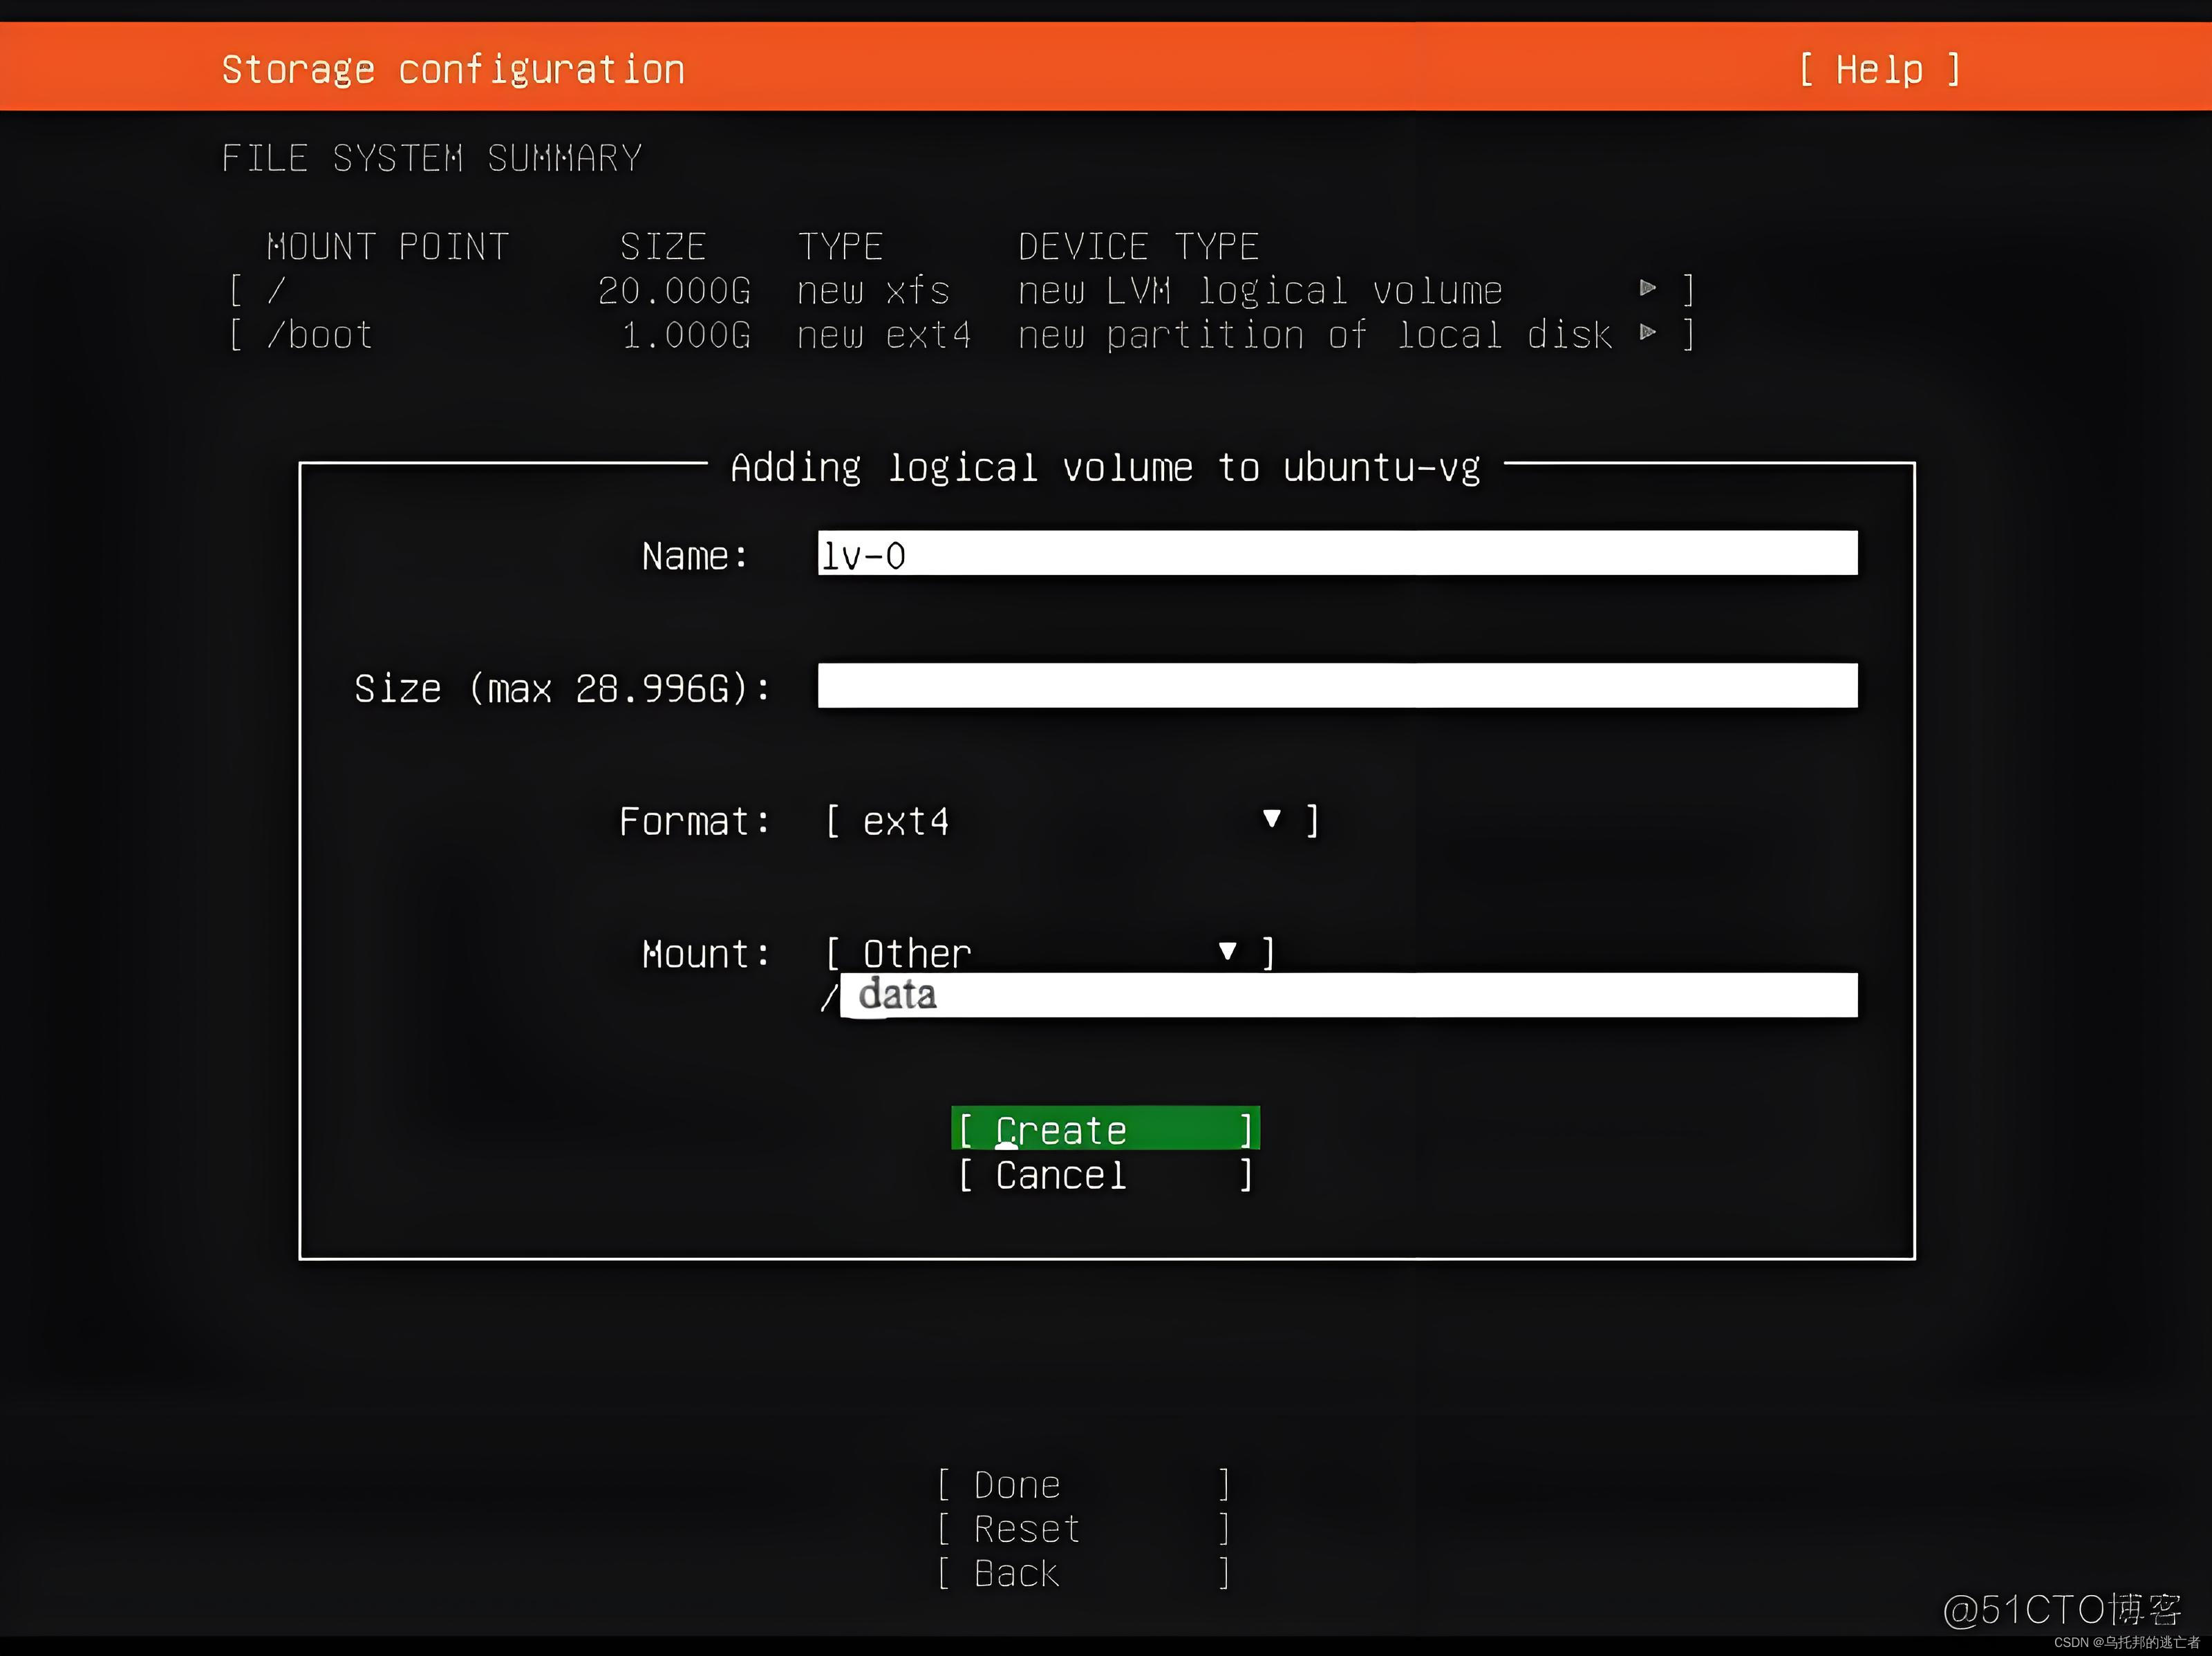The height and width of the screenshot is (1656, 2212).
Task: Click the Storage configuration title
Action: 453,70
